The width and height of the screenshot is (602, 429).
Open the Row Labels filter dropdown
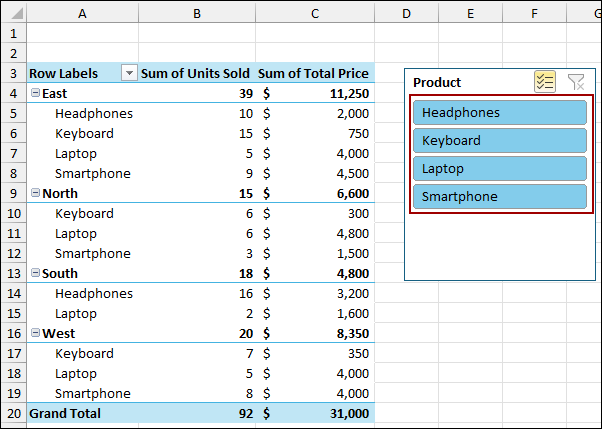[x=128, y=73]
